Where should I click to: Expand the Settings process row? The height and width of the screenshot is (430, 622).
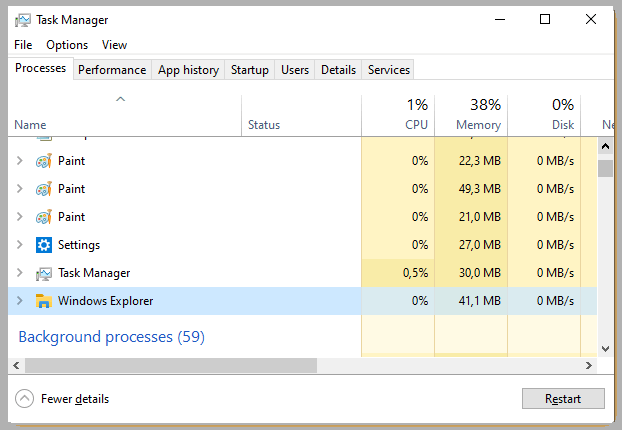[x=19, y=245]
